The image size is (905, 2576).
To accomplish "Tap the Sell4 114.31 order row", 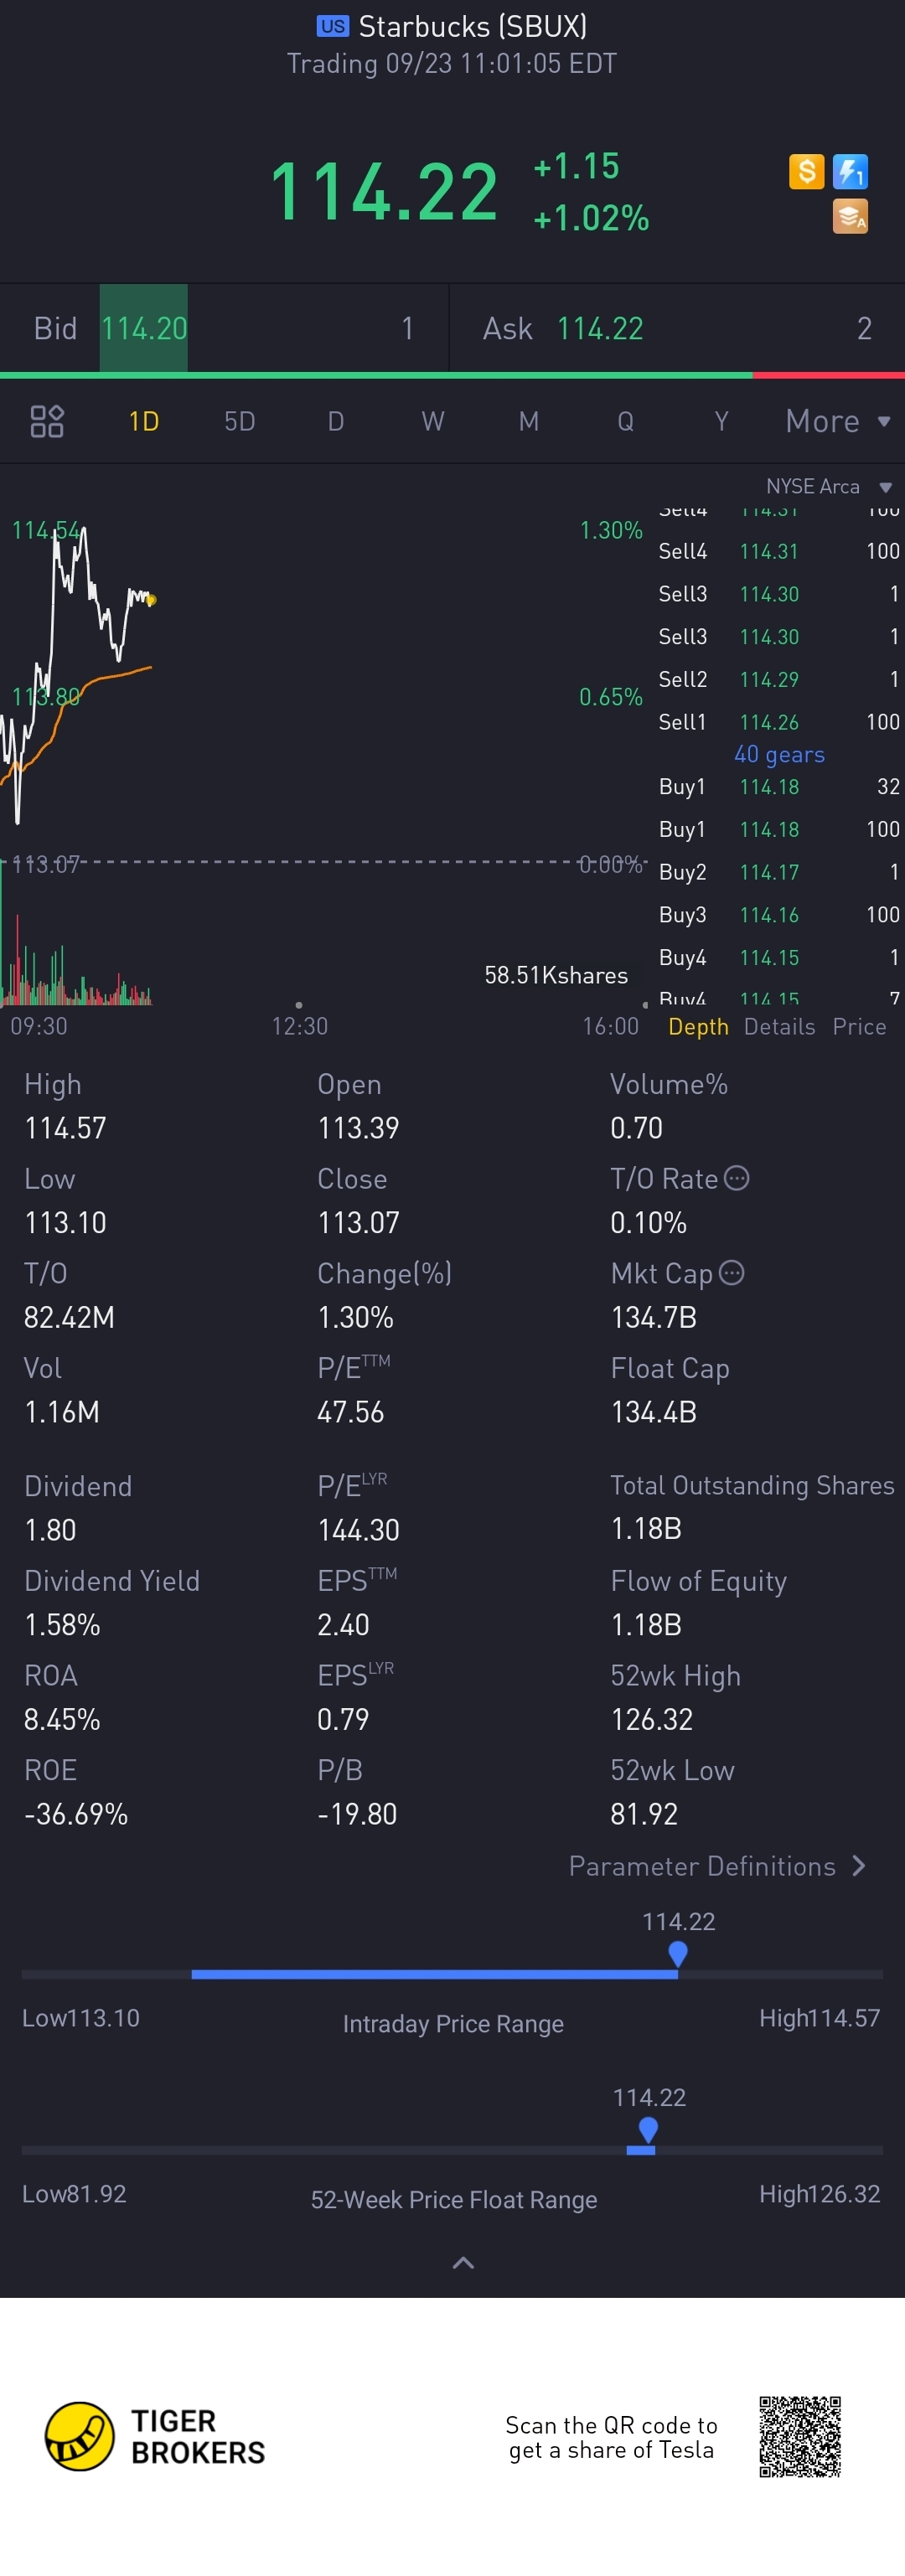I will [779, 551].
